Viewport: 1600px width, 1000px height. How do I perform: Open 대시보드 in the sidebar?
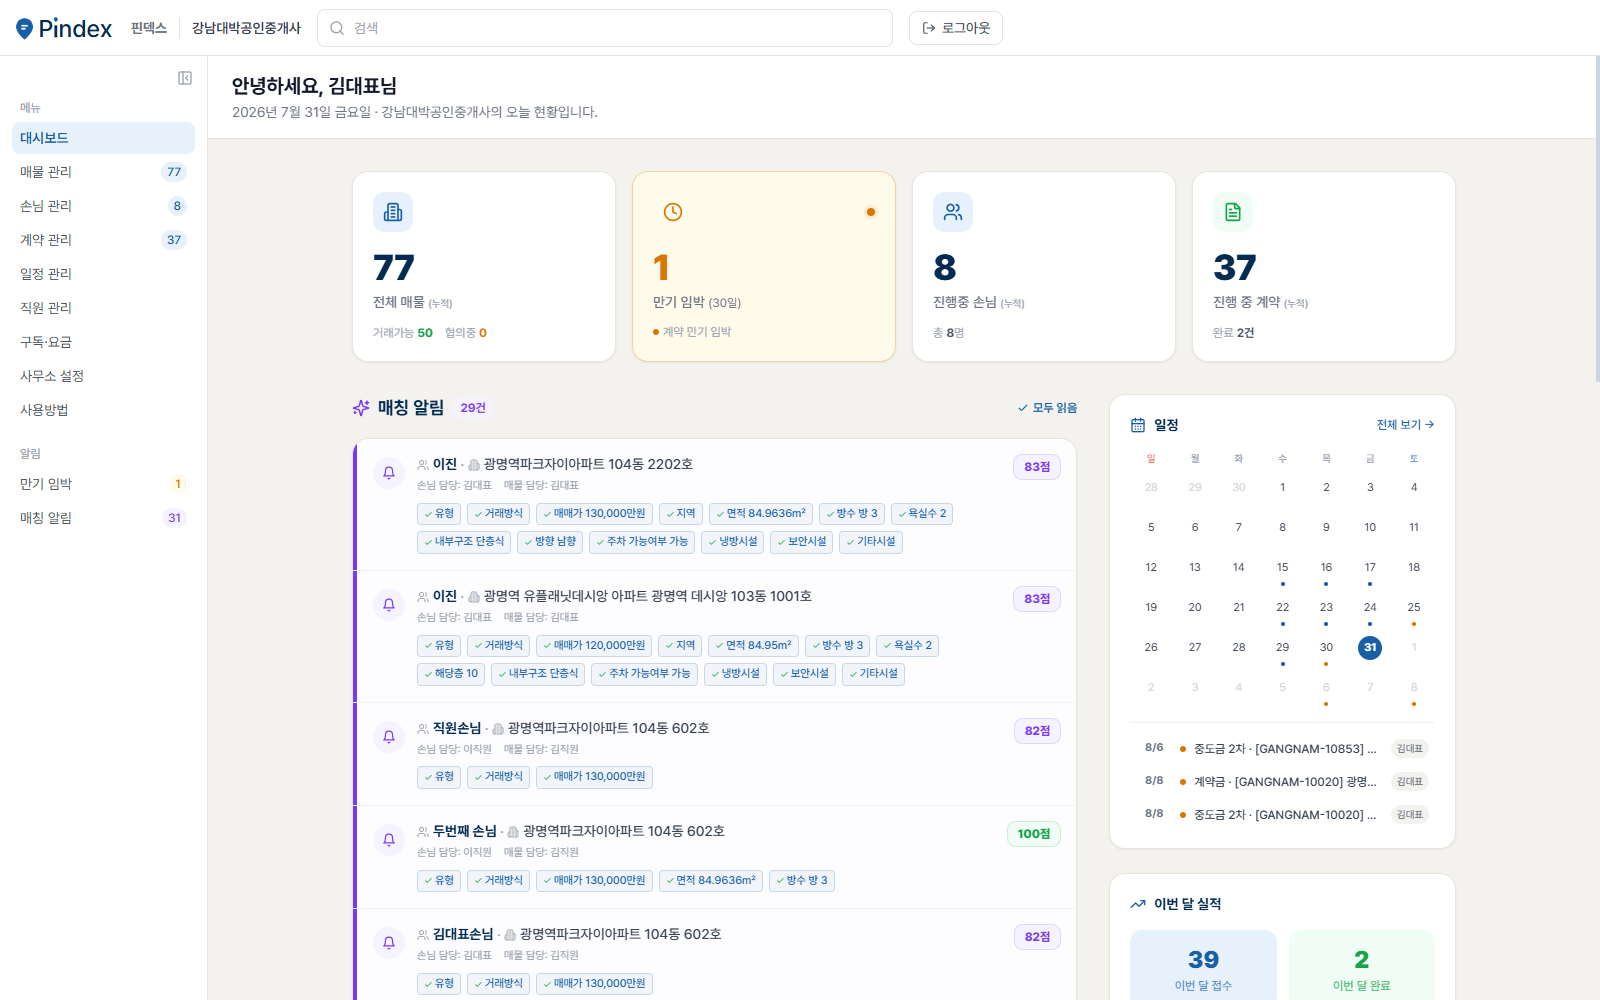pos(103,138)
